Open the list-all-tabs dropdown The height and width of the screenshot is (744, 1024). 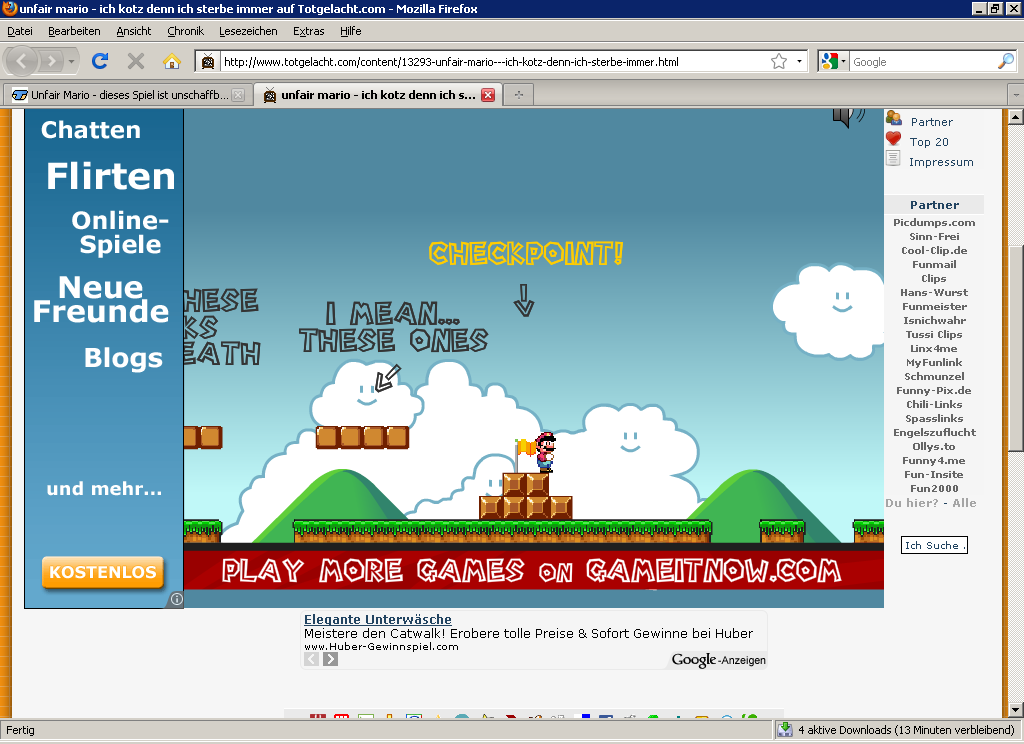(1016, 95)
